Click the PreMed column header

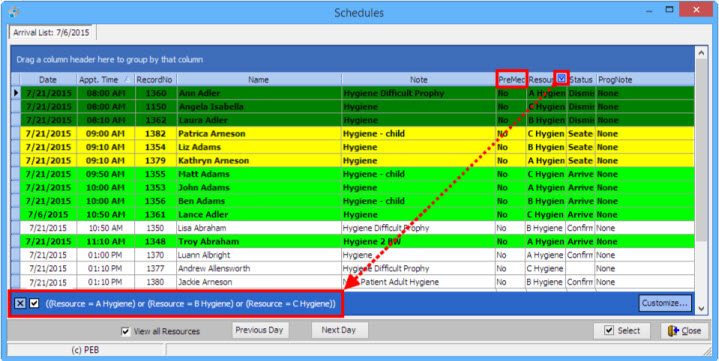[511, 80]
